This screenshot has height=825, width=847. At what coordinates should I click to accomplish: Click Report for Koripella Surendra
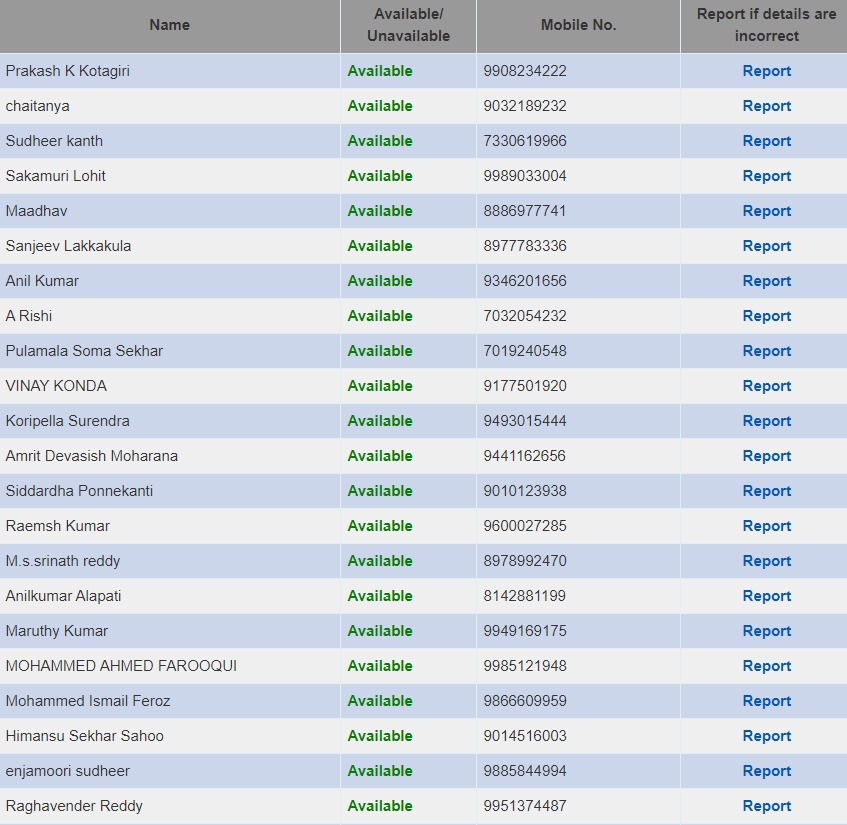tap(767, 421)
